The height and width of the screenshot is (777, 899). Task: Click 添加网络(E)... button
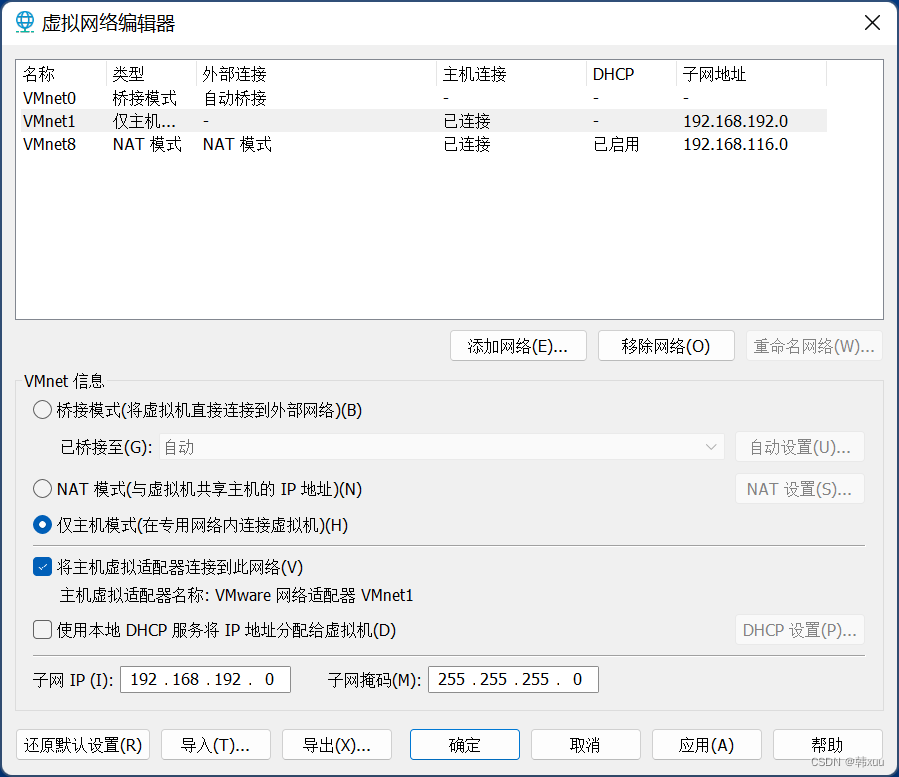click(518, 346)
